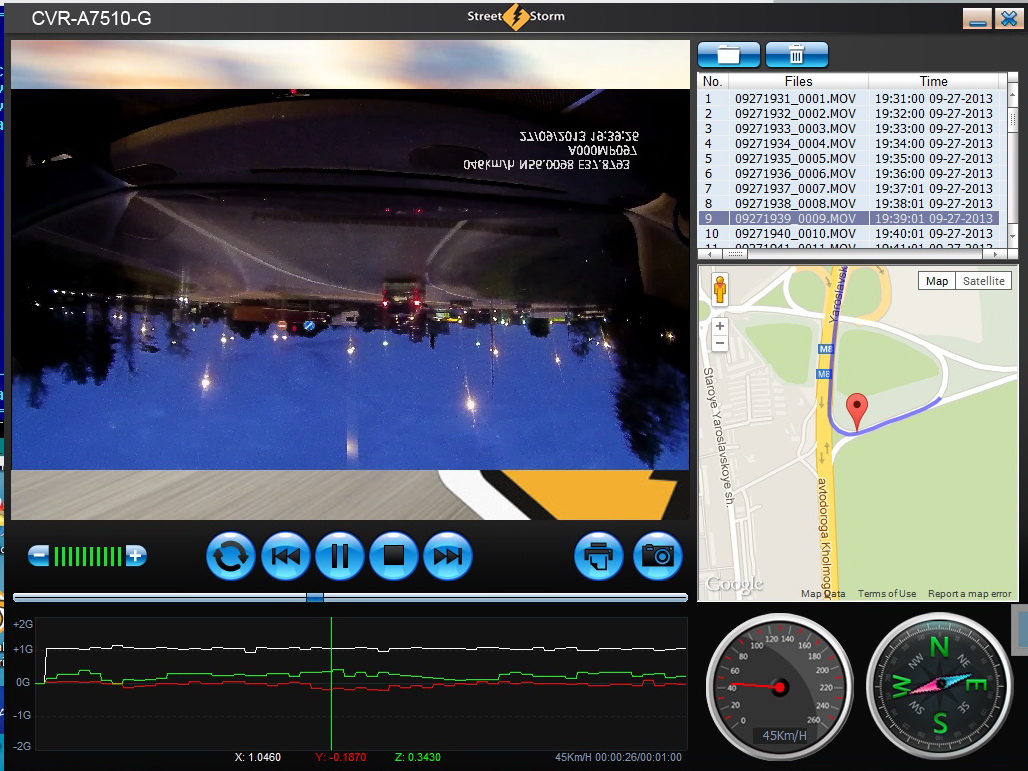Select file 09271940_0010.MOV in list

coord(795,234)
